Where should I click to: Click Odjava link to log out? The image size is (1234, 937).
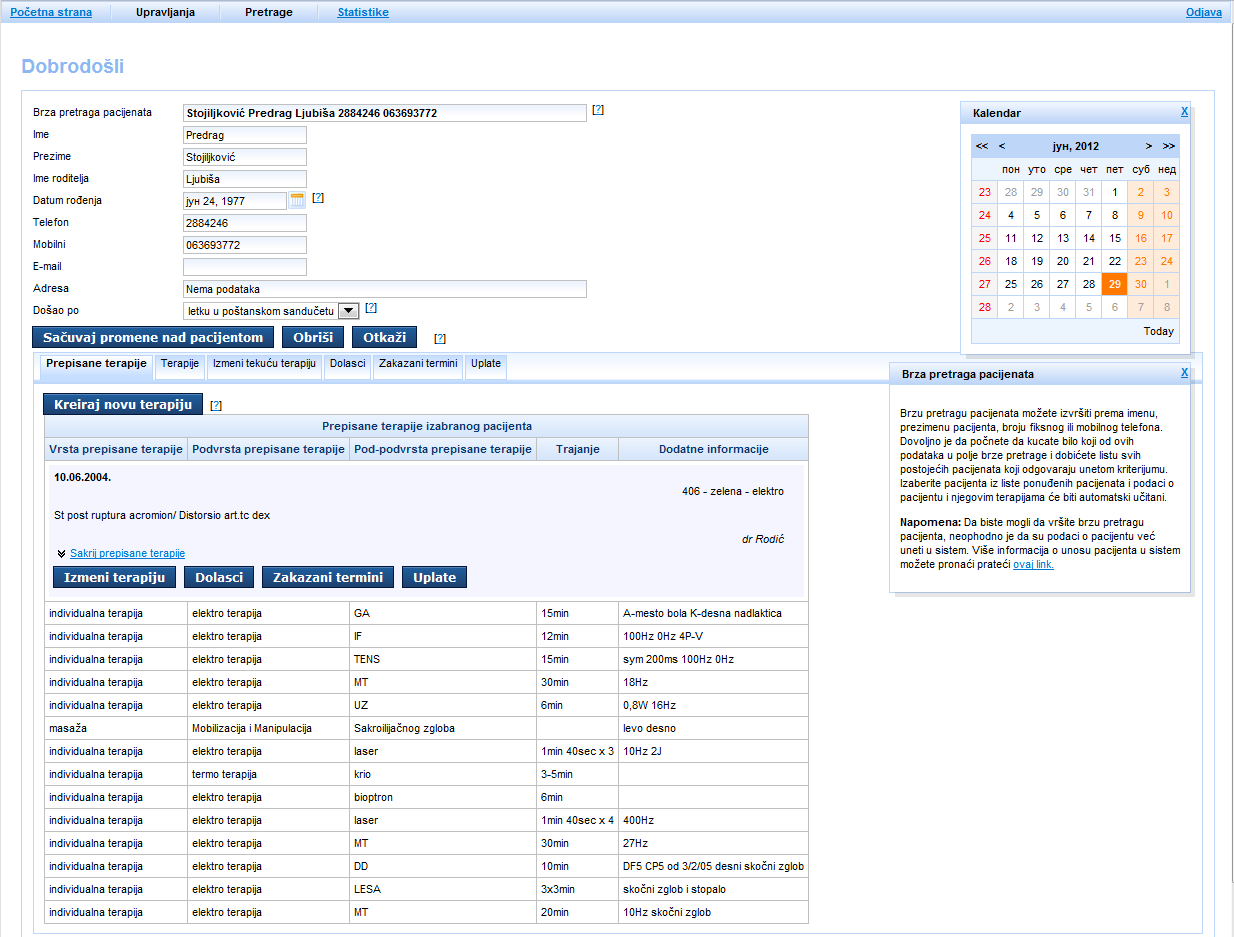[1203, 12]
